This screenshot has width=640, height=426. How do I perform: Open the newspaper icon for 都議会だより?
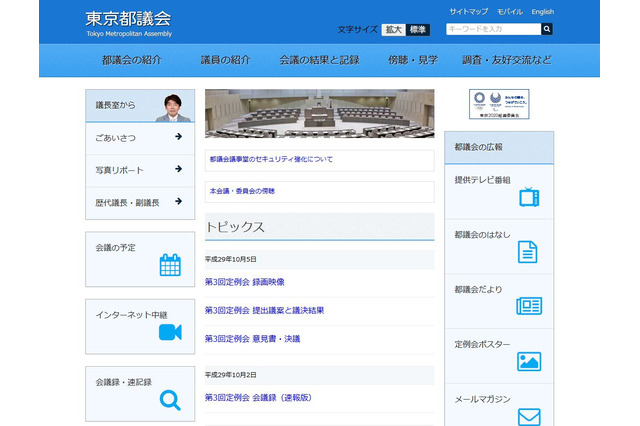click(x=529, y=306)
